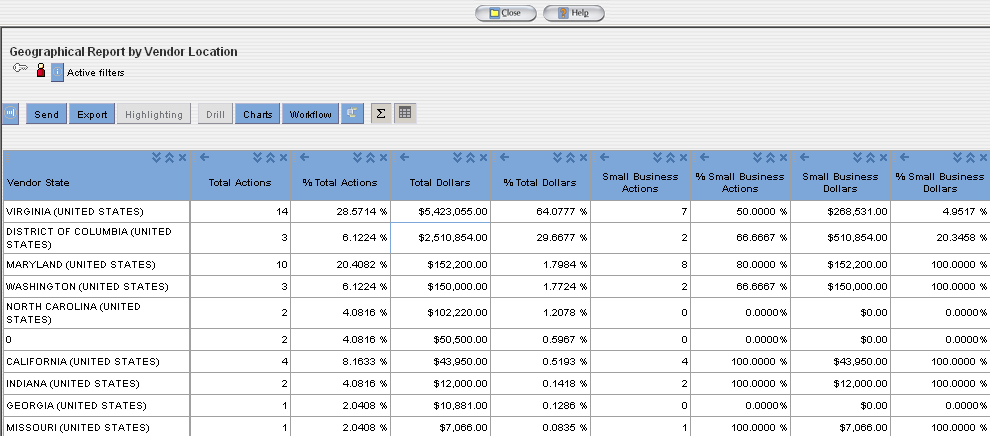990x436 pixels.
Task: Sort Small Business Dollars descending
Action: 857,158
